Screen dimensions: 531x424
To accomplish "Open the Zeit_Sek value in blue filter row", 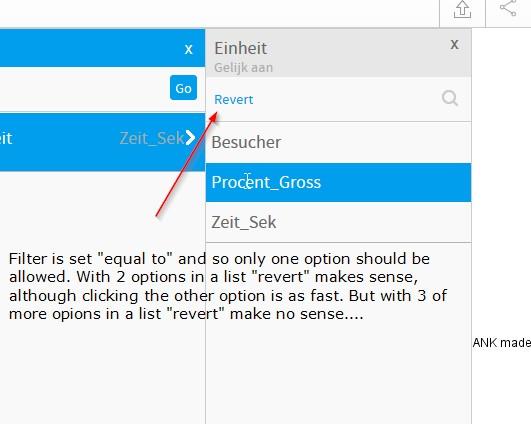I will point(152,138).
